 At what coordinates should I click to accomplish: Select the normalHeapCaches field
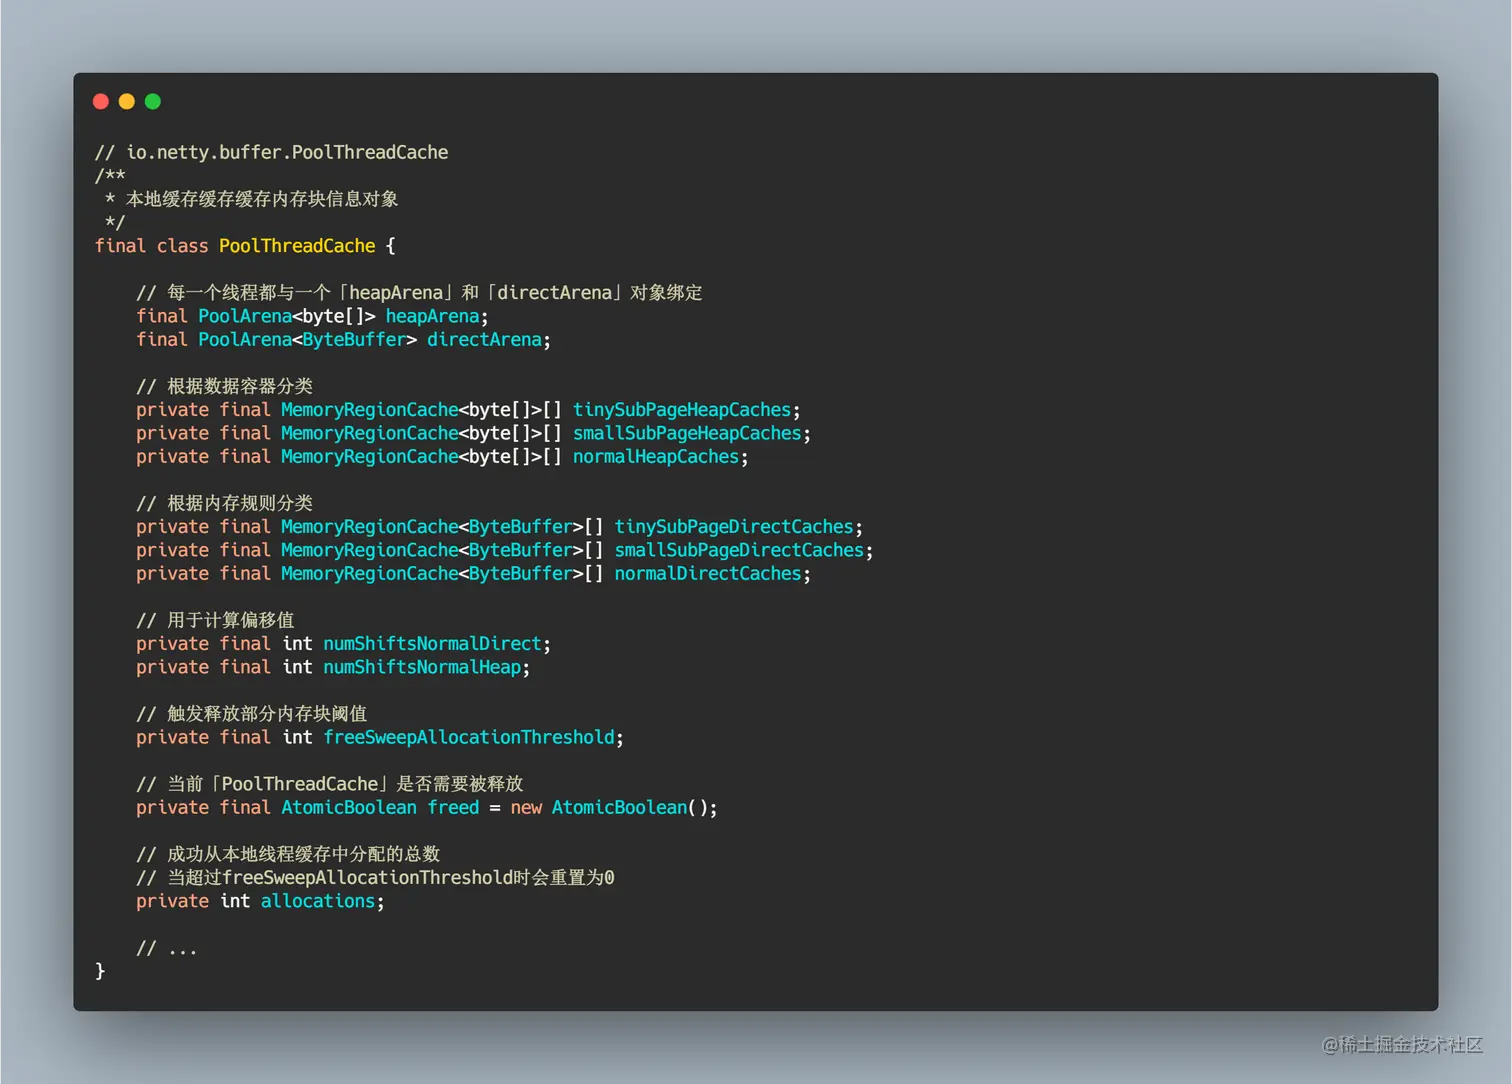tap(656, 456)
